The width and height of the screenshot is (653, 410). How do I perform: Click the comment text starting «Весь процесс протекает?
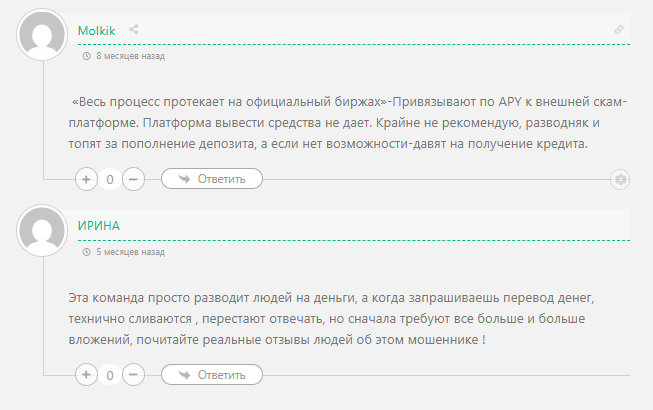[347, 123]
